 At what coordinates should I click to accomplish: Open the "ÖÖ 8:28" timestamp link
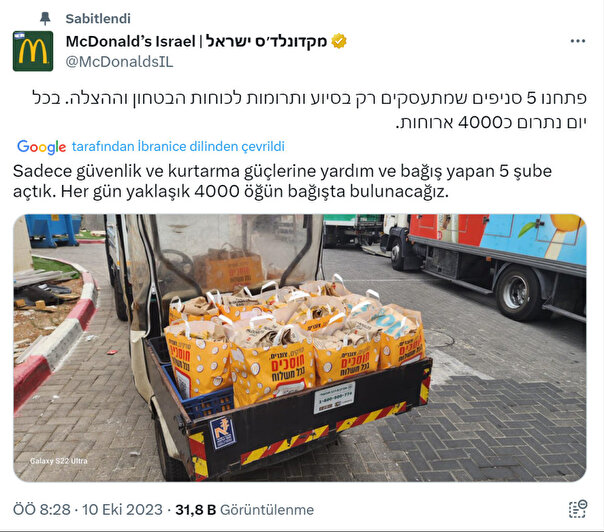click(x=42, y=510)
